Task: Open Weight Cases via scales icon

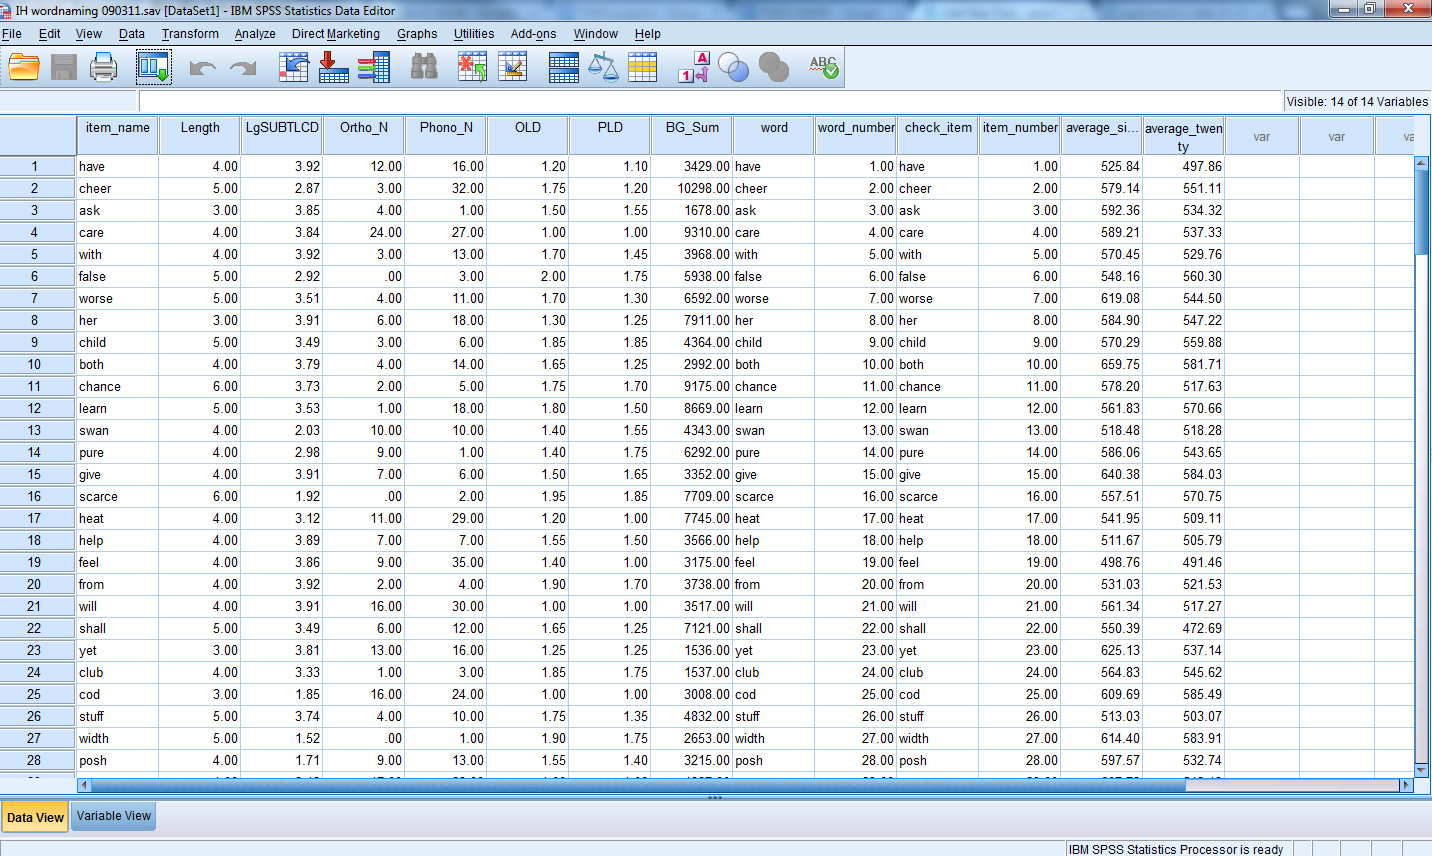Action: click(603, 68)
